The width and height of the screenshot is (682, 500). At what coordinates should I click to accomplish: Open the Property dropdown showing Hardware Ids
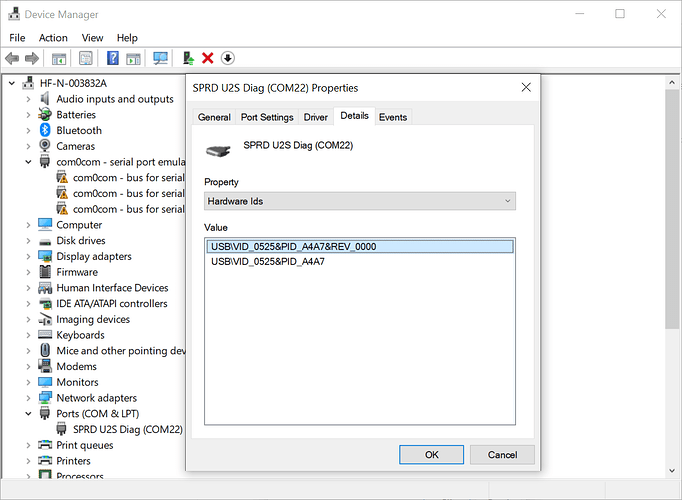coord(360,201)
